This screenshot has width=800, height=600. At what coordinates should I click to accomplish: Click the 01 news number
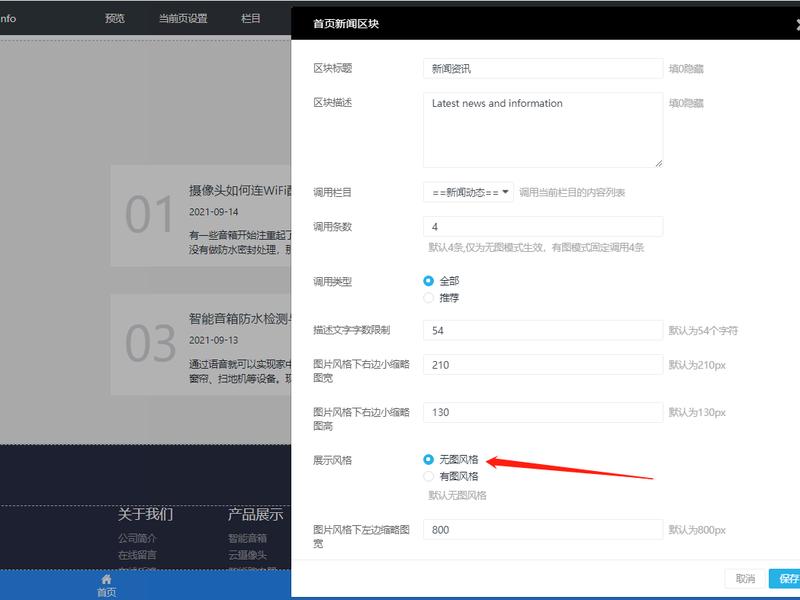coord(149,215)
